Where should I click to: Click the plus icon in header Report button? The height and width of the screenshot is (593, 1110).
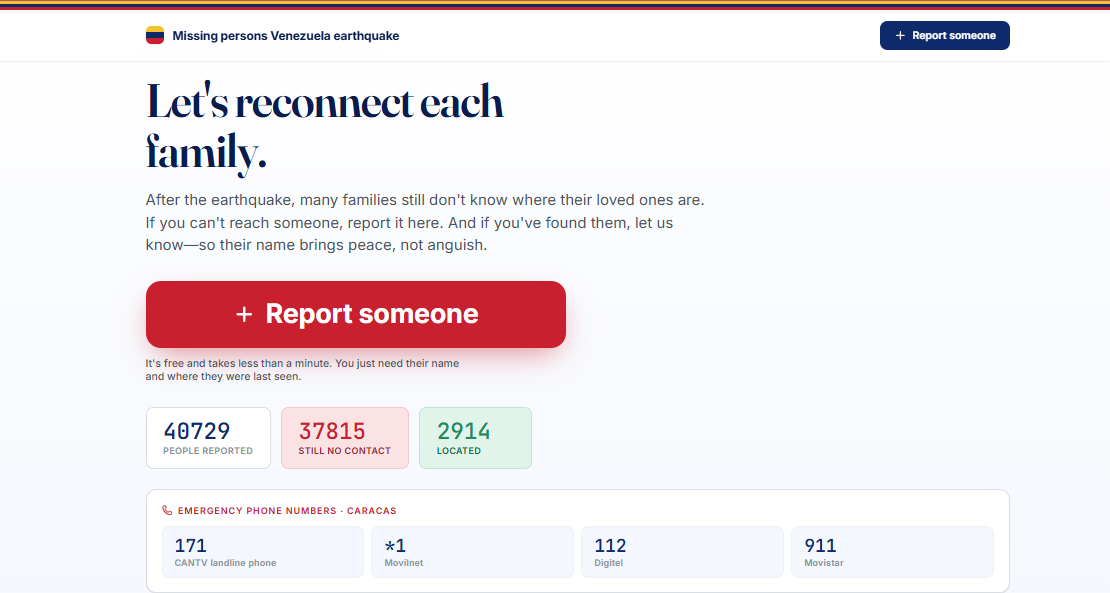point(900,35)
